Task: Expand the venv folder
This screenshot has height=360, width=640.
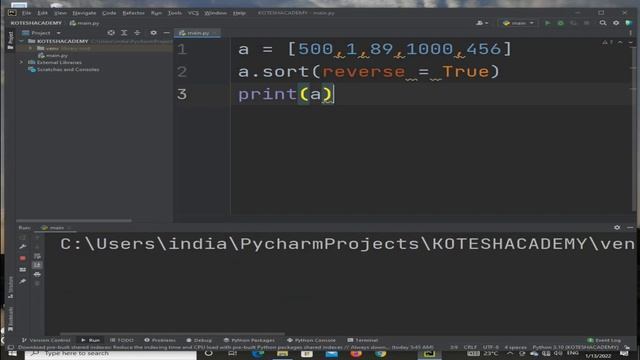Action: point(30,48)
